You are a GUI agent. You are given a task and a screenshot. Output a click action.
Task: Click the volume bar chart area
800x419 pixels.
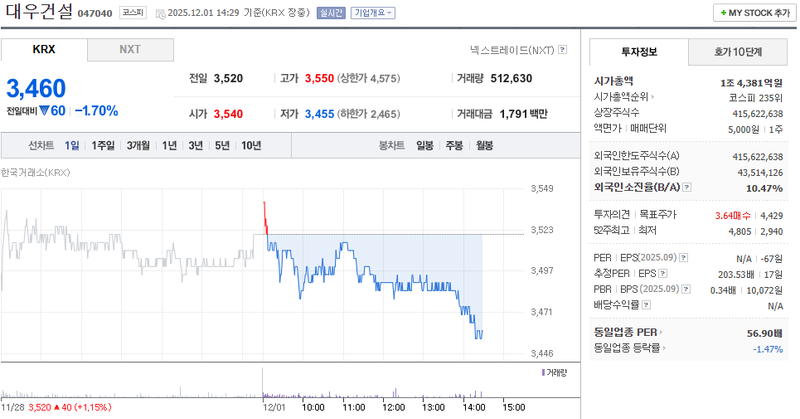tap(263, 383)
